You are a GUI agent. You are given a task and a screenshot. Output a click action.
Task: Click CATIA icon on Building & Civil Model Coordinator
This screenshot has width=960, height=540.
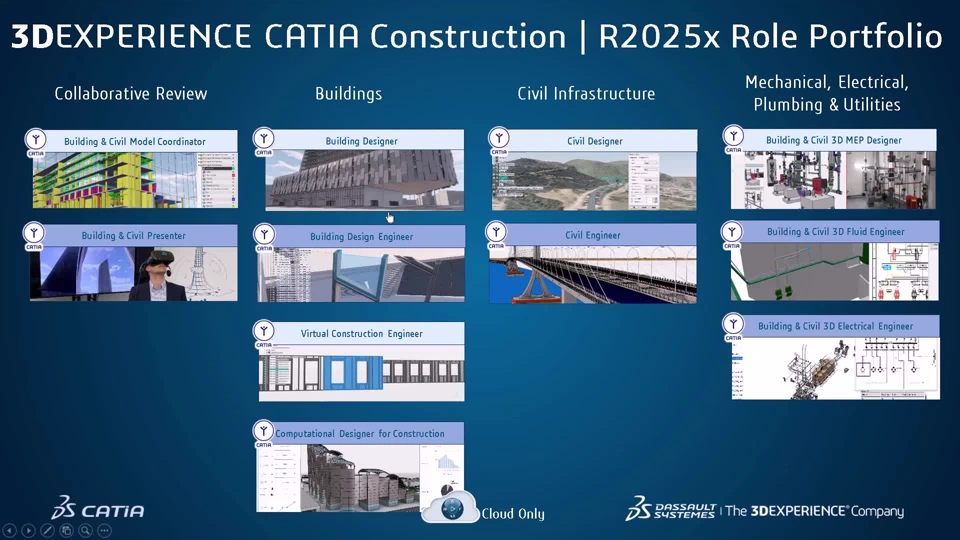pyautogui.click(x=36, y=141)
